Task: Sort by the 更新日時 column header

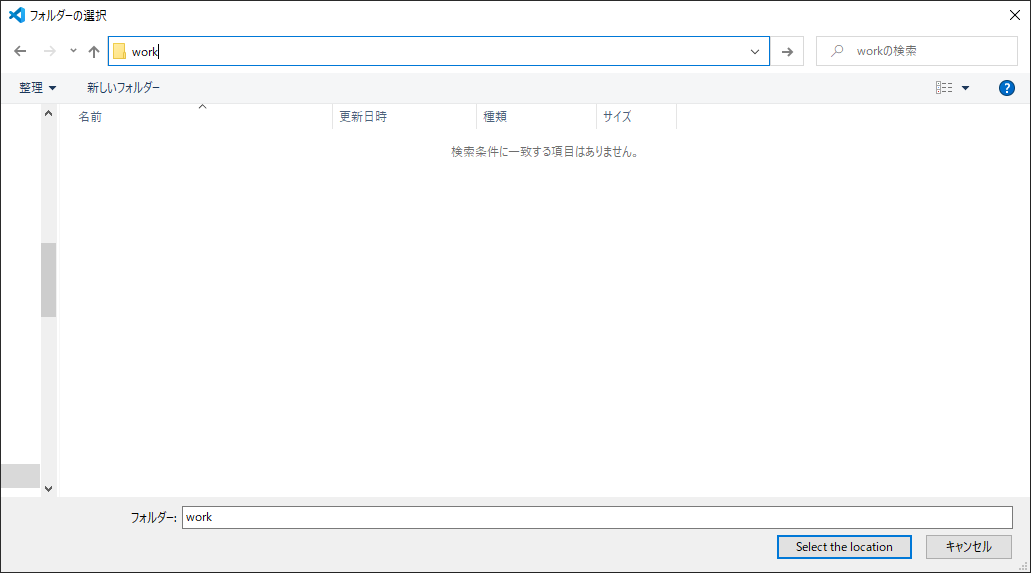Action: click(x=404, y=116)
